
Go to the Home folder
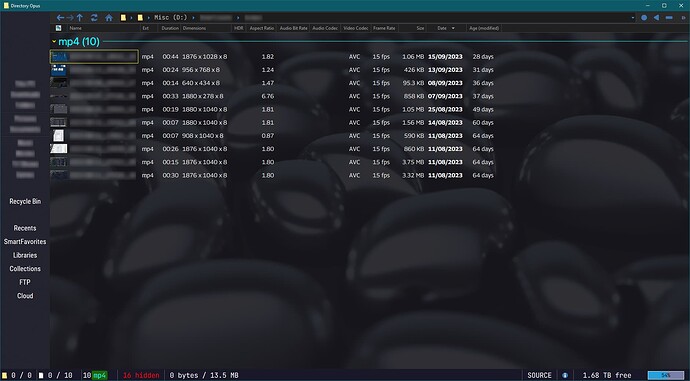point(109,18)
